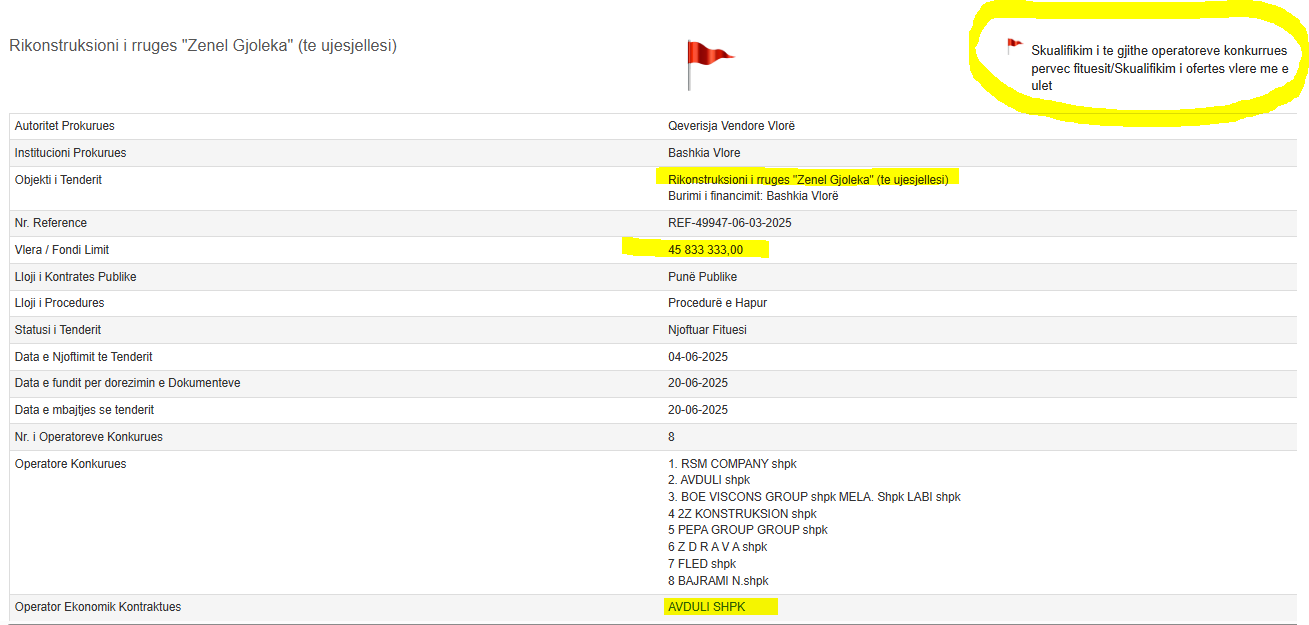The height and width of the screenshot is (625, 1309).
Task: Open the contracted operator AVDULI SHPK highlighted entry
Action: click(x=706, y=607)
